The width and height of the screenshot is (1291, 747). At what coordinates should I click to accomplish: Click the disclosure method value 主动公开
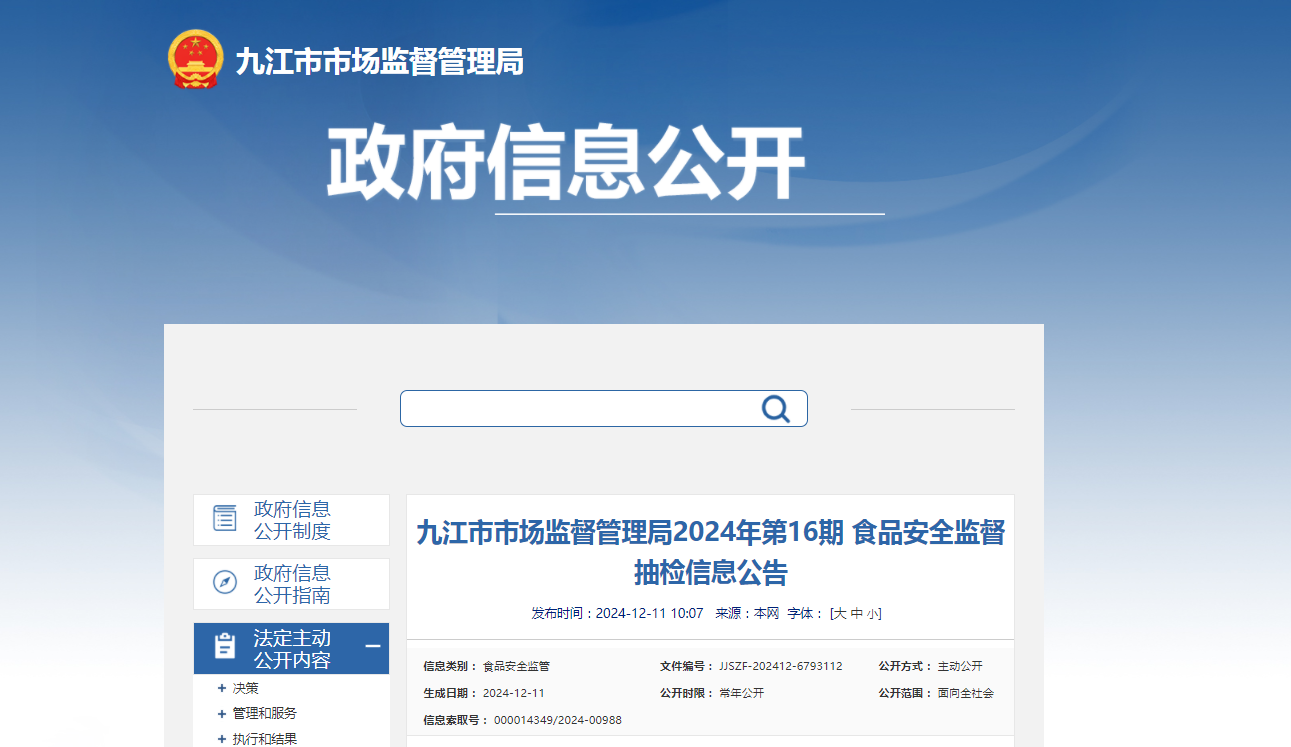coord(960,666)
